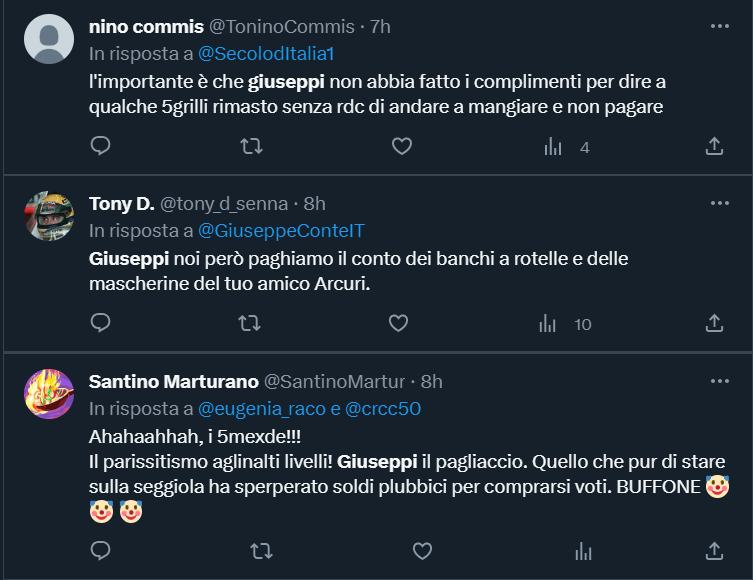Open more options for Tony D.'s tweet
This screenshot has width=753, height=580.
(719, 203)
